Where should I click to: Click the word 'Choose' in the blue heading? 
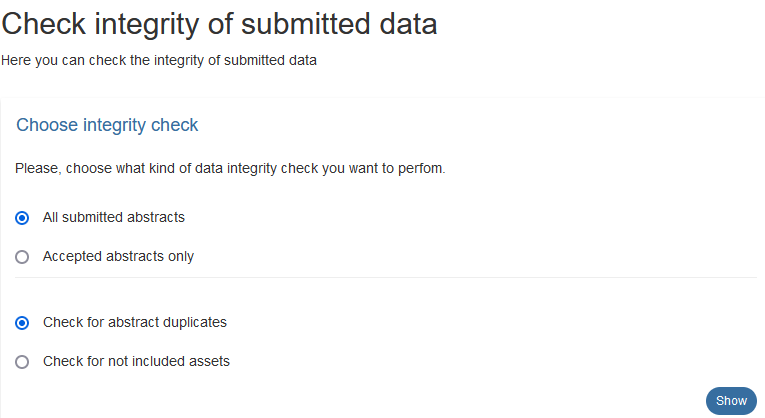click(47, 125)
